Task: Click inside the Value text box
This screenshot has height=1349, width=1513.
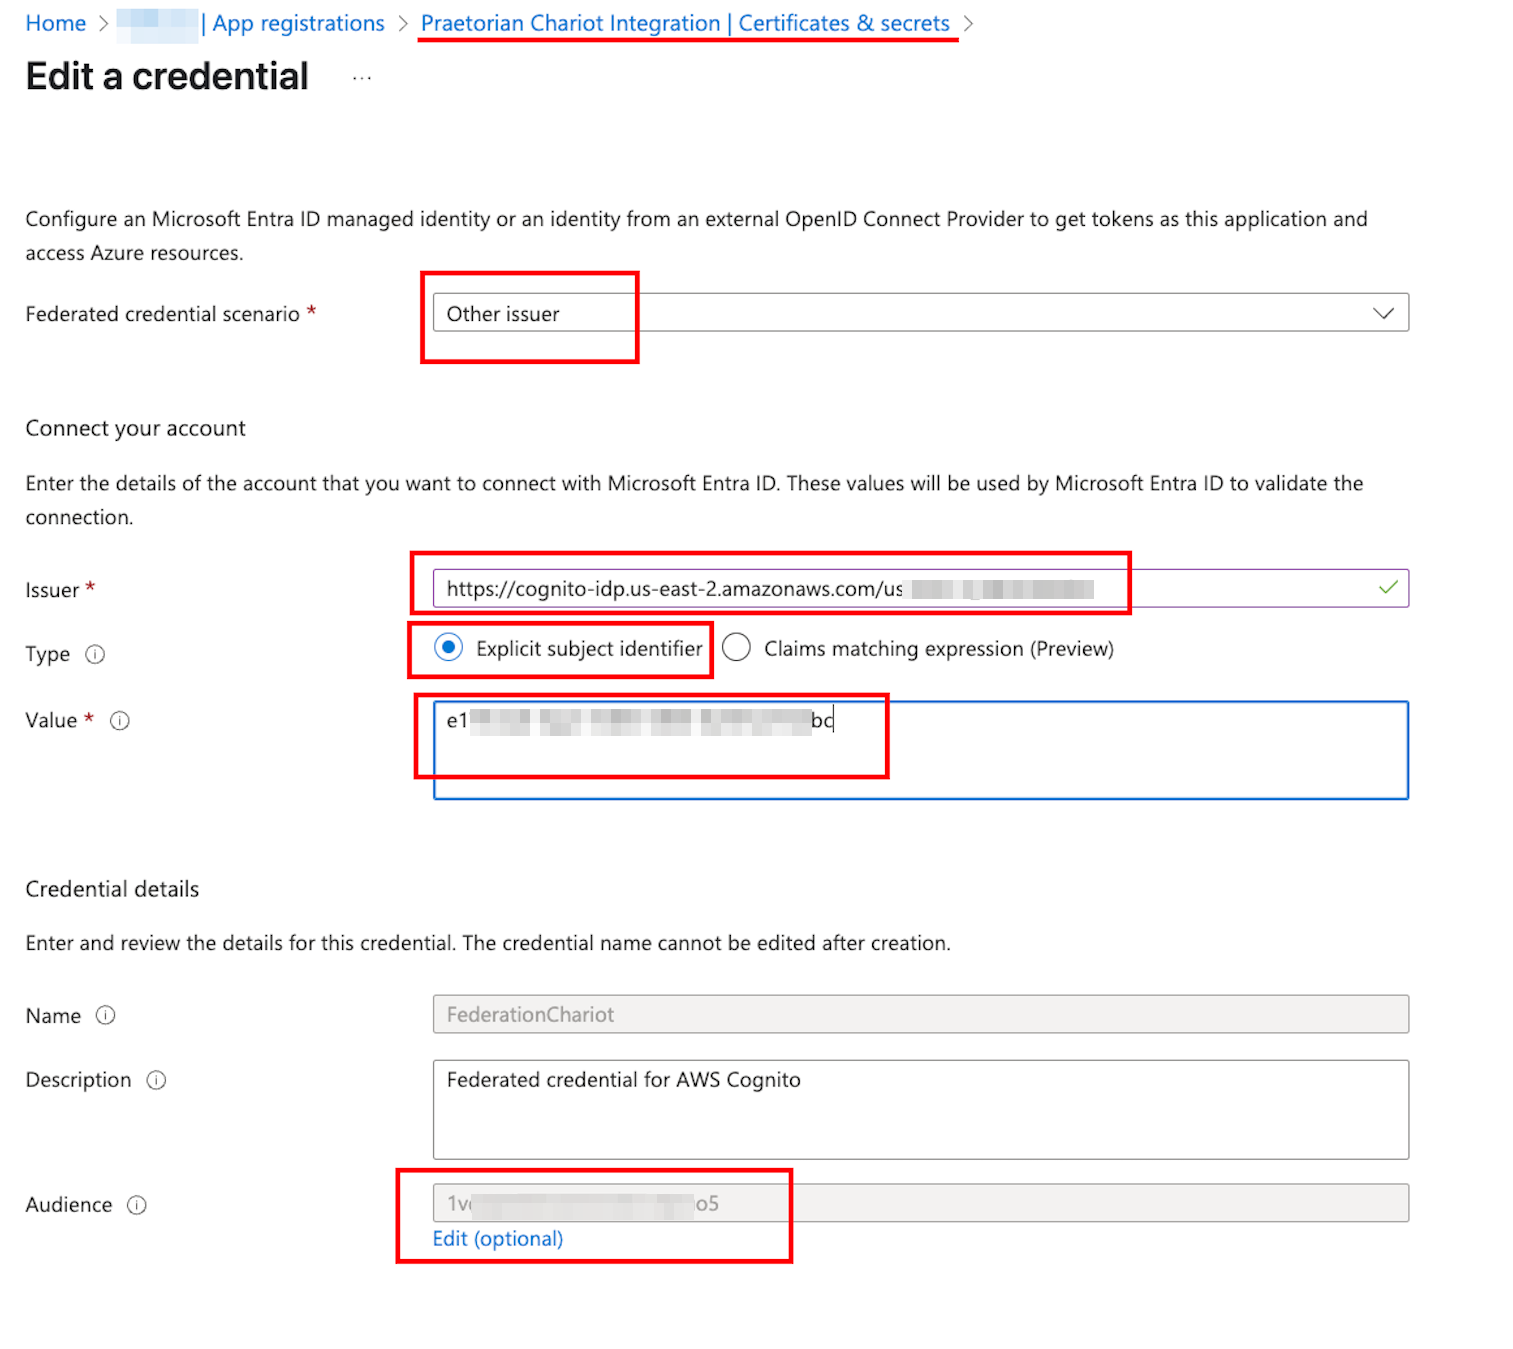Action: point(920,750)
